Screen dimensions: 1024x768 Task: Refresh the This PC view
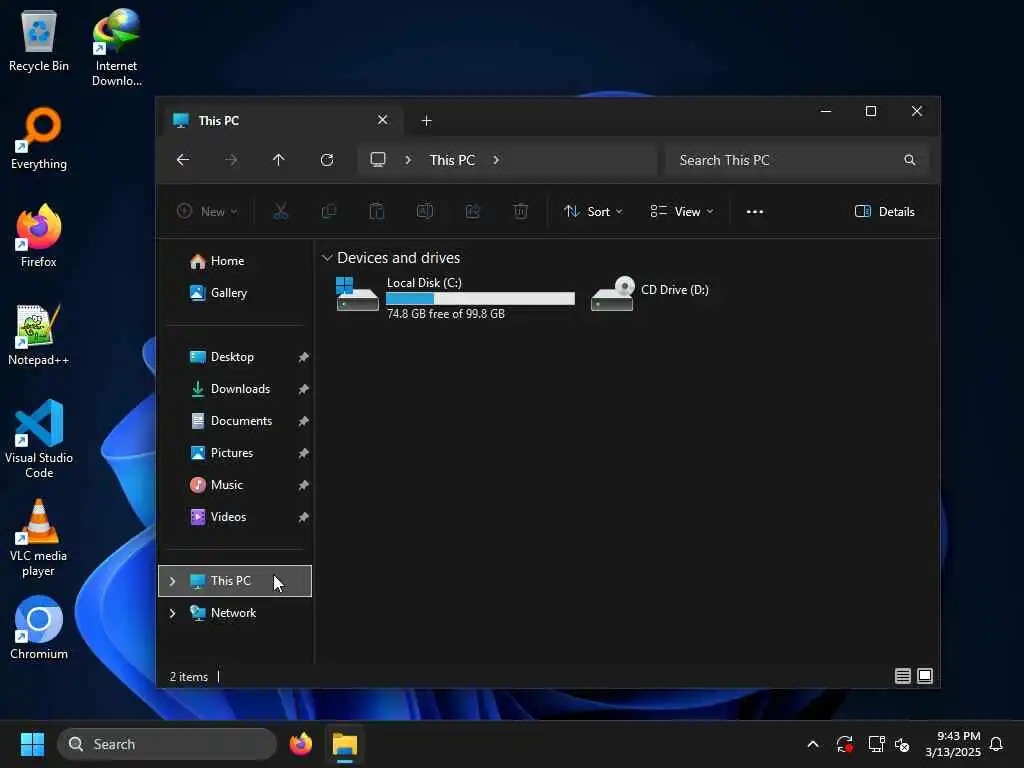327,160
